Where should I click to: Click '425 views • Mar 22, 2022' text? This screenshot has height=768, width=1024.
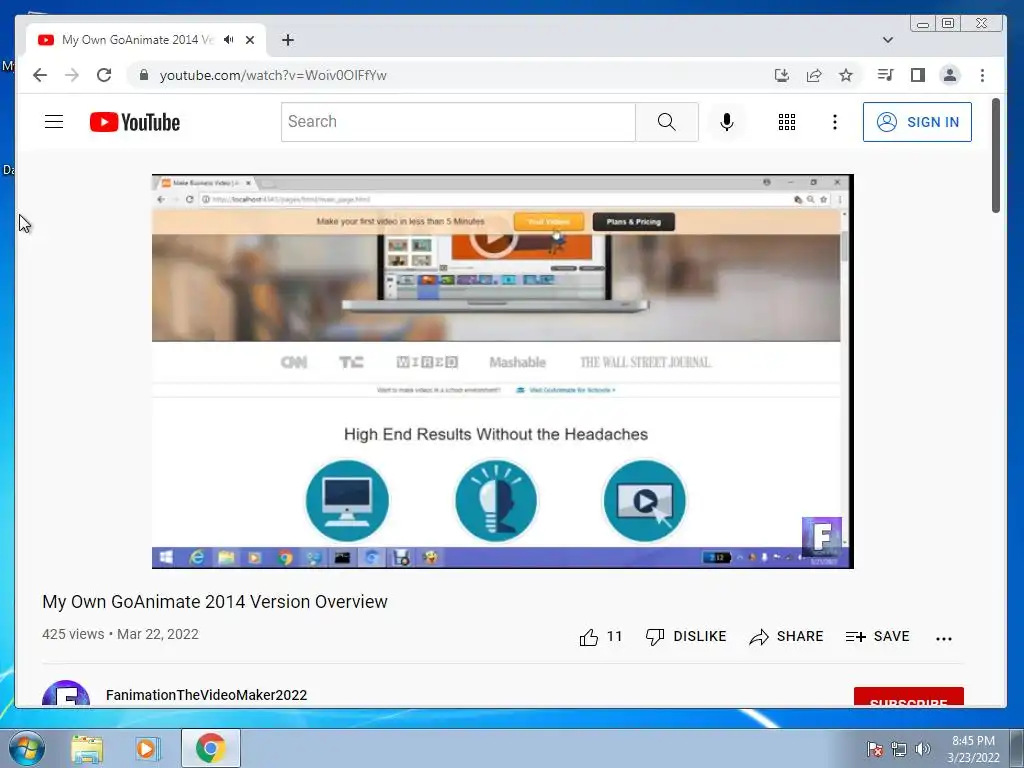pyautogui.click(x=120, y=634)
